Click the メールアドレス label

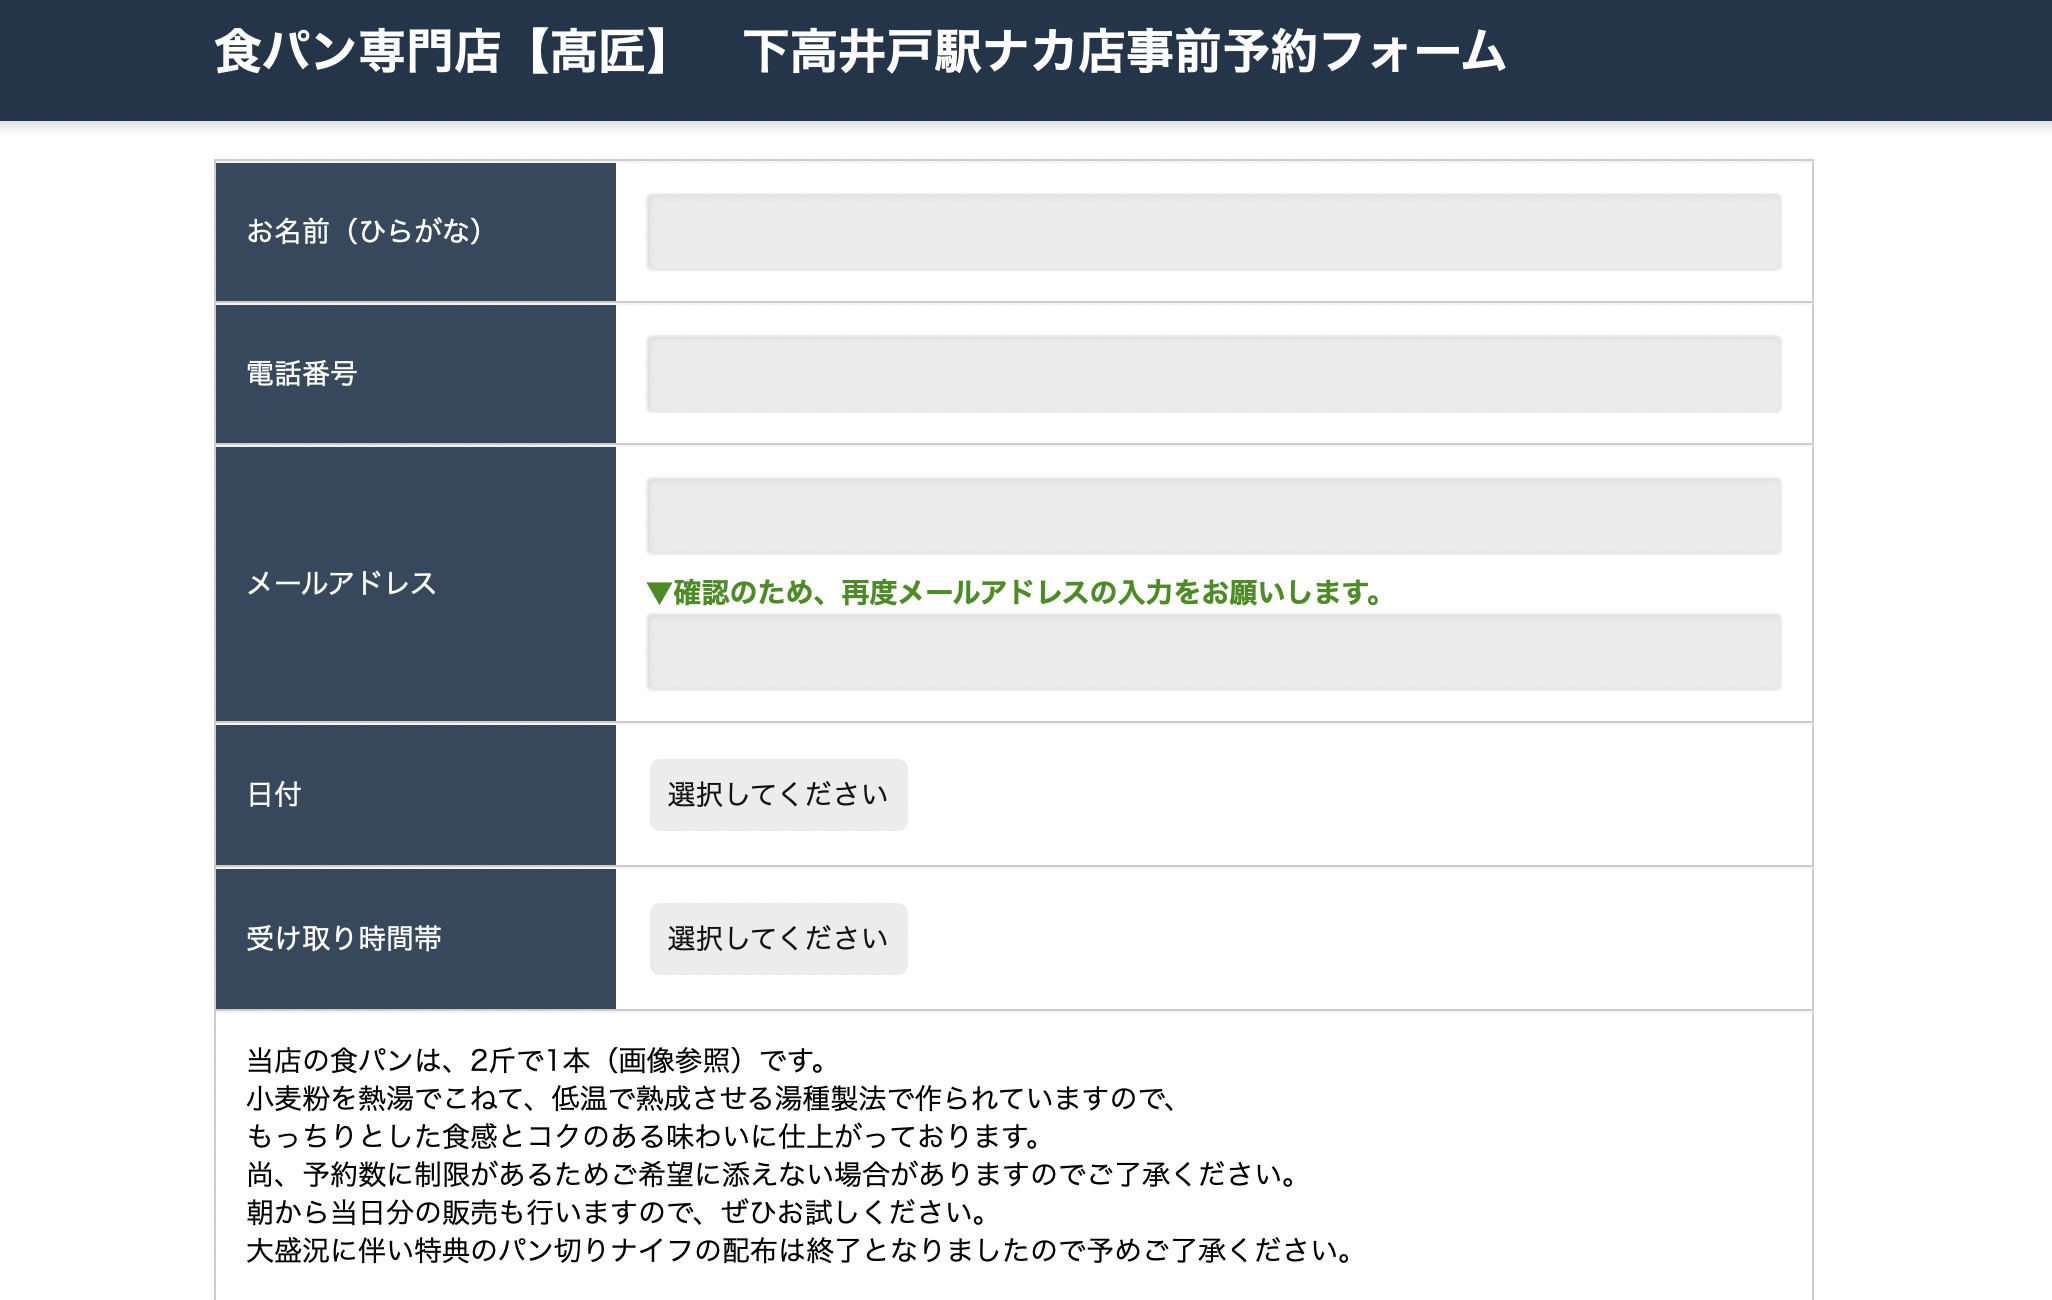tap(342, 583)
